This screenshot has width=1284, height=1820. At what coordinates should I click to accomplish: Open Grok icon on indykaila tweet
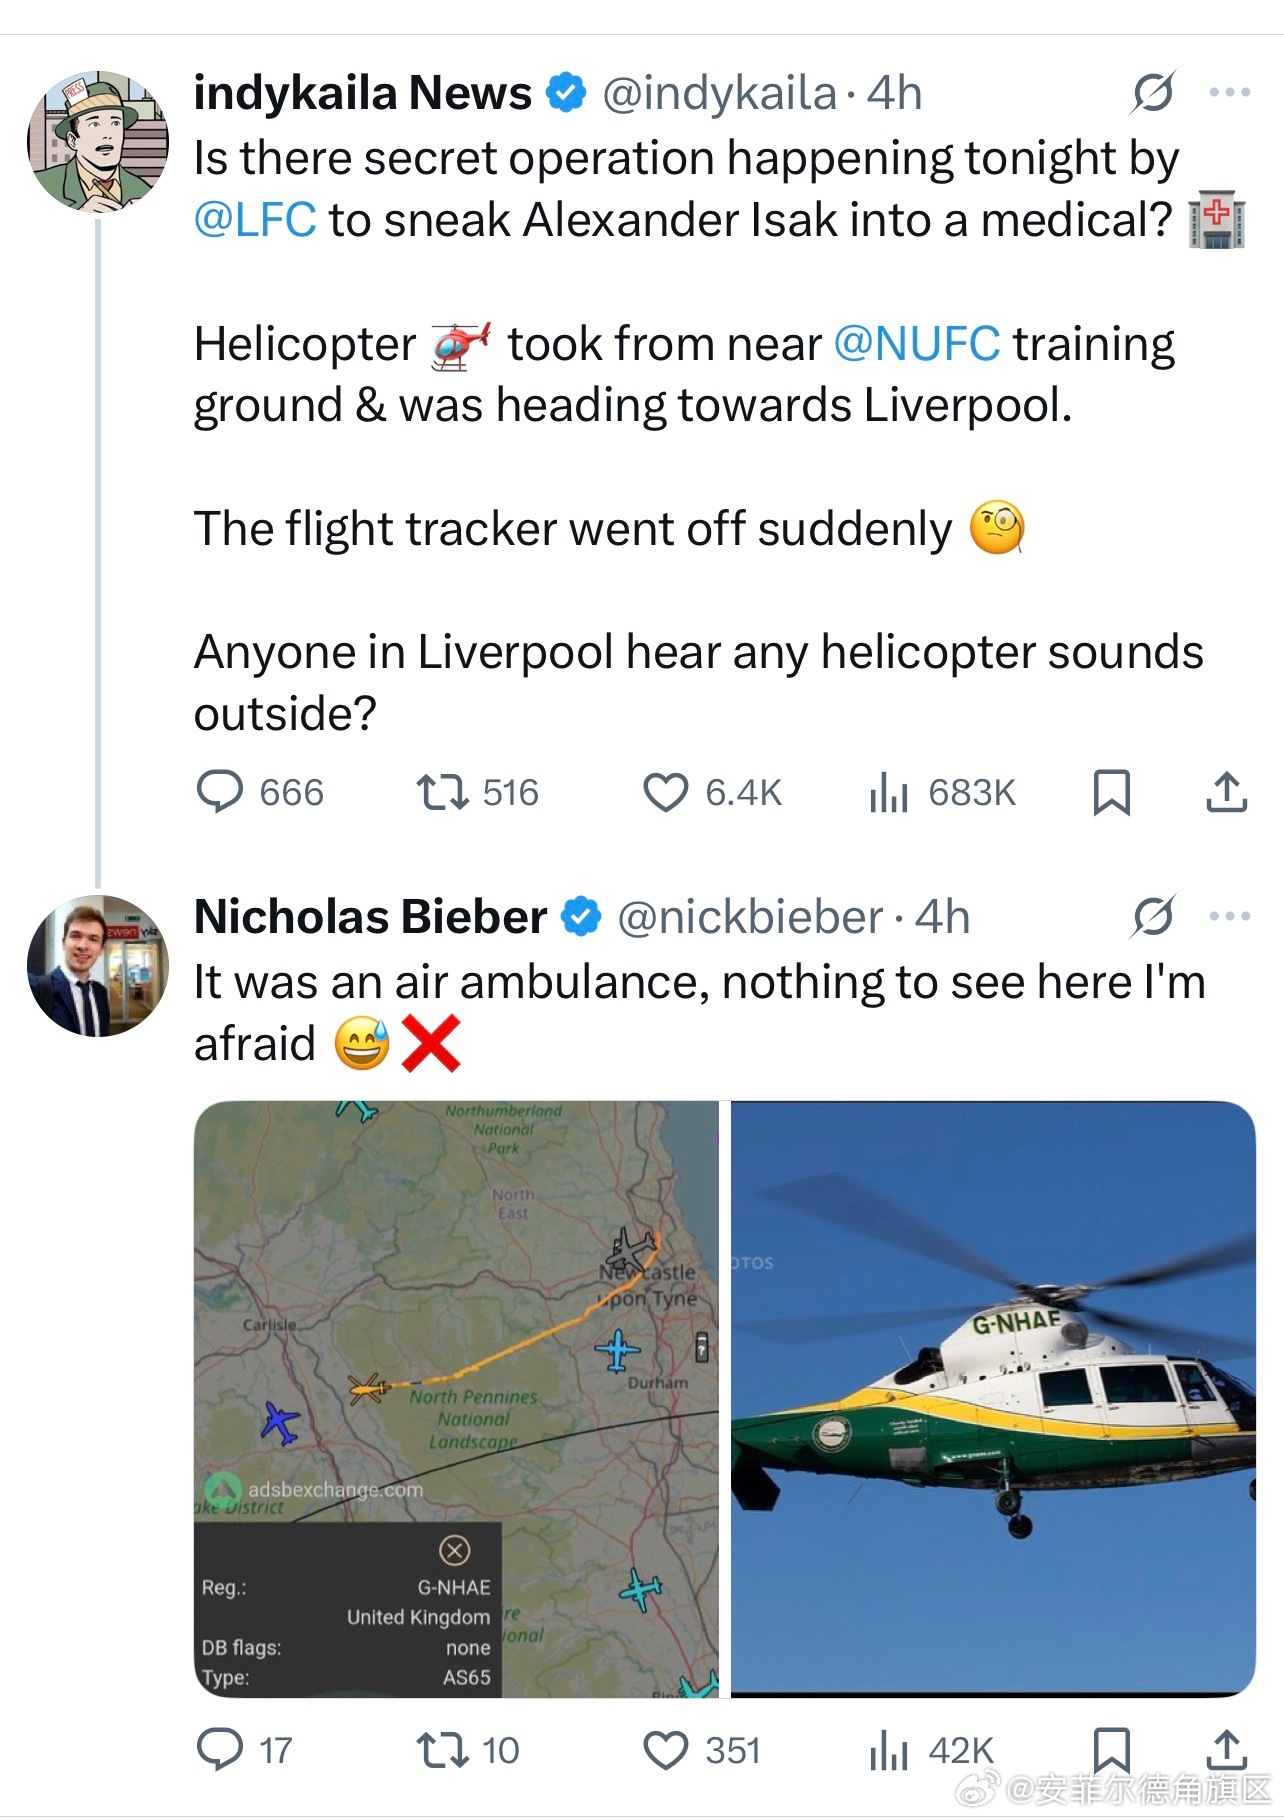tap(1153, 93)
